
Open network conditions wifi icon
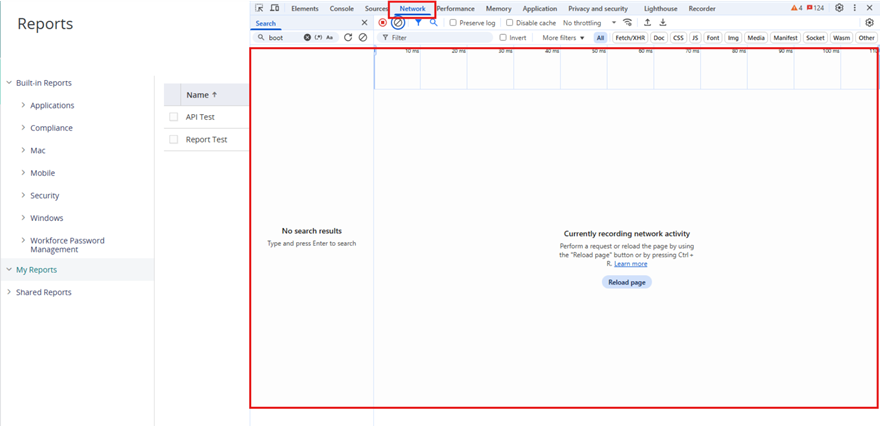pos(627,23)
